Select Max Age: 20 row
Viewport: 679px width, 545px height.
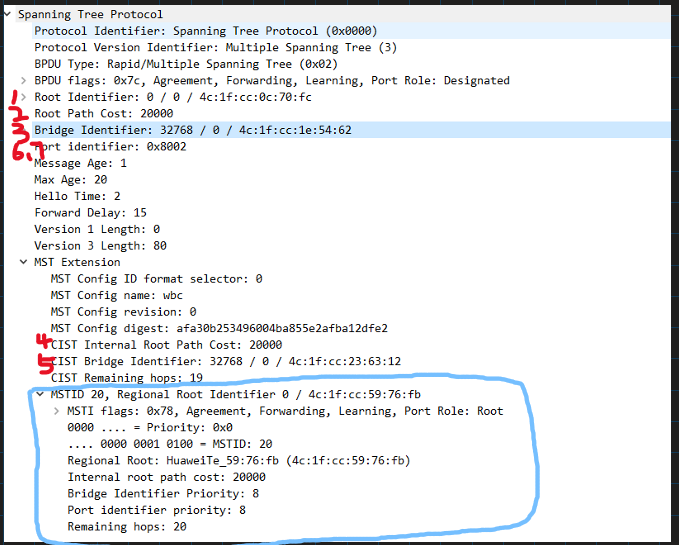click(x=351, y=180)
